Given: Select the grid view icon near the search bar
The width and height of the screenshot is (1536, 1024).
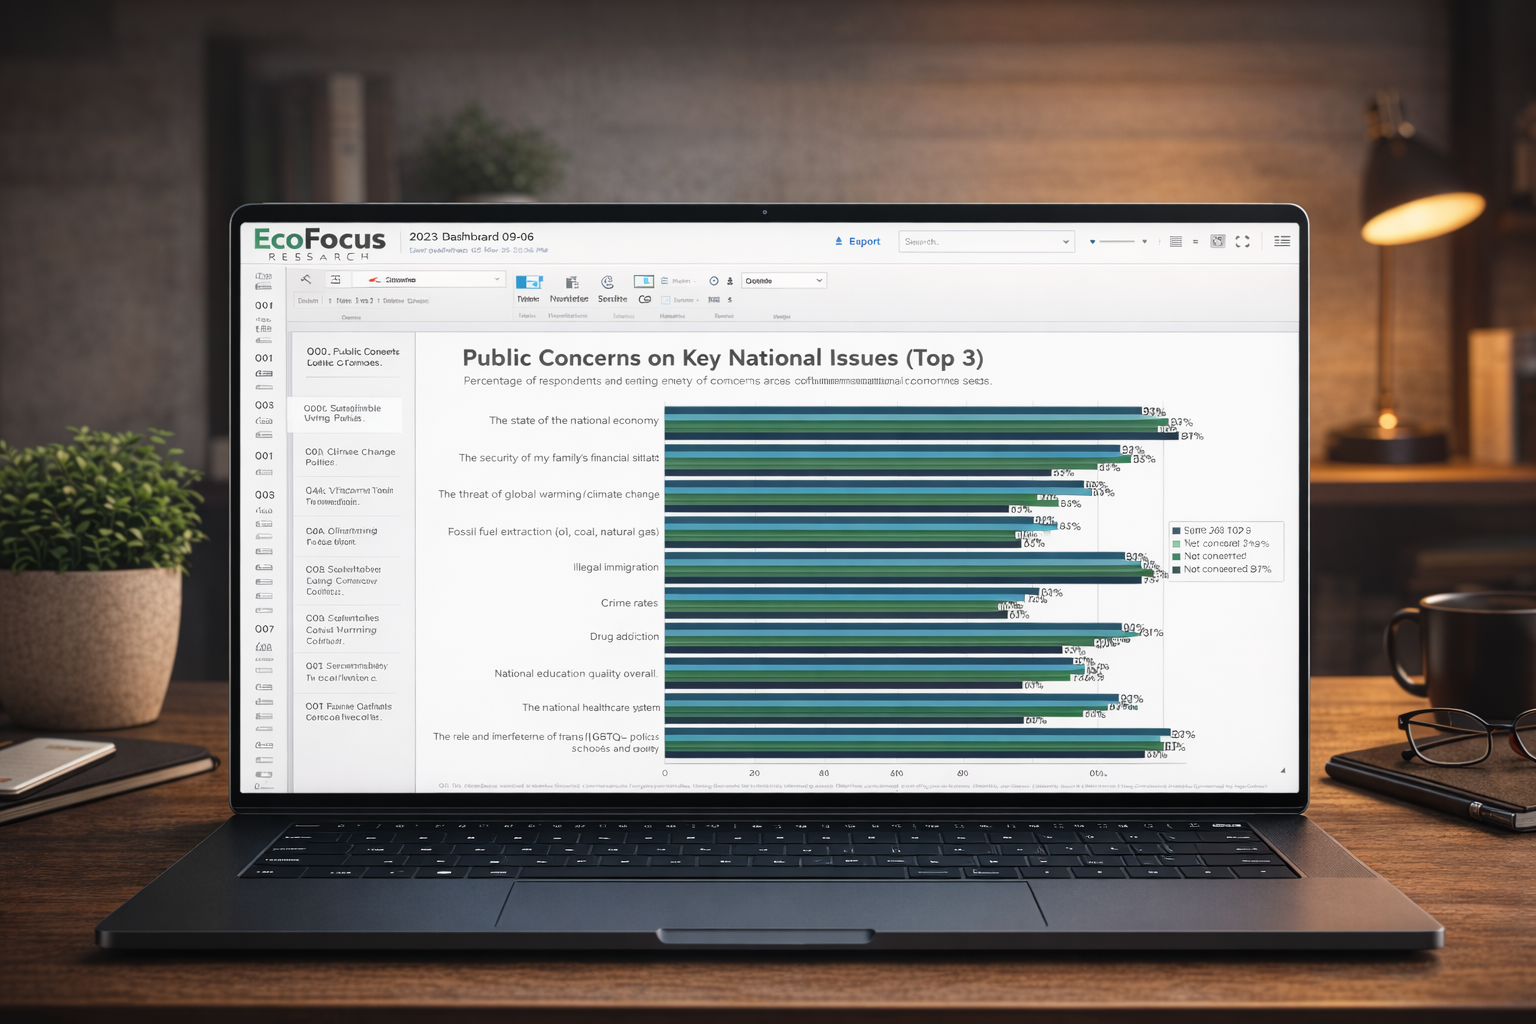Looking at the screenshot, I should pos(1176,241).
